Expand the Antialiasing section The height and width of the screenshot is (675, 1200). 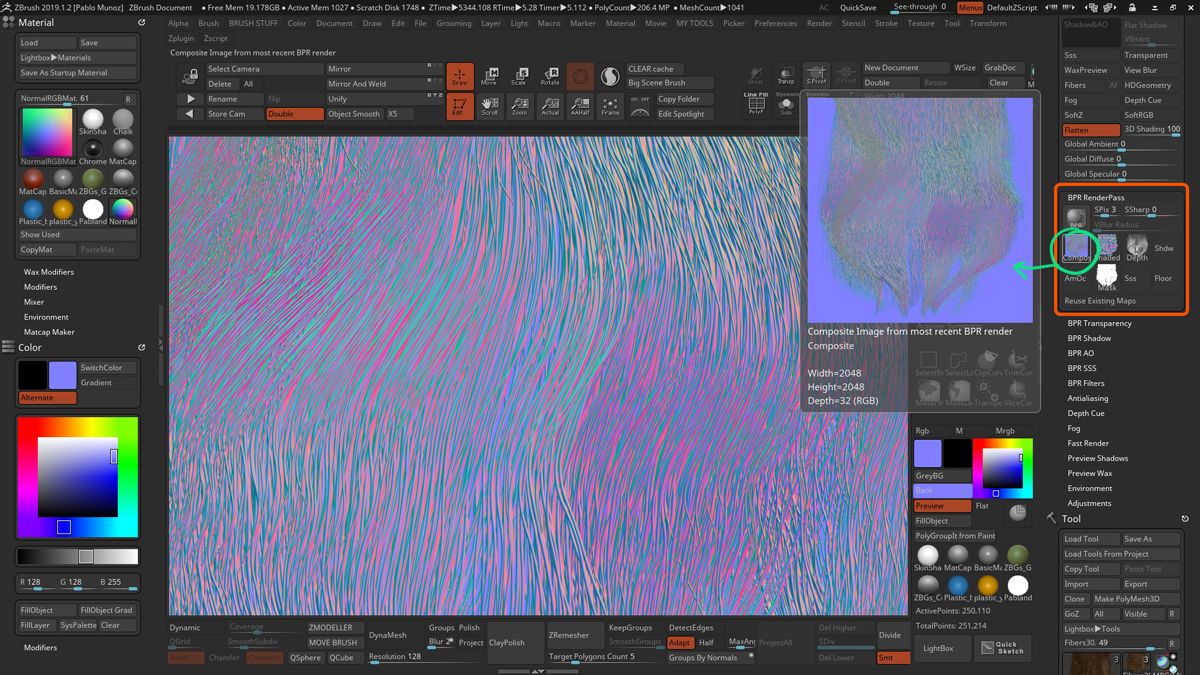(1087, 398)
